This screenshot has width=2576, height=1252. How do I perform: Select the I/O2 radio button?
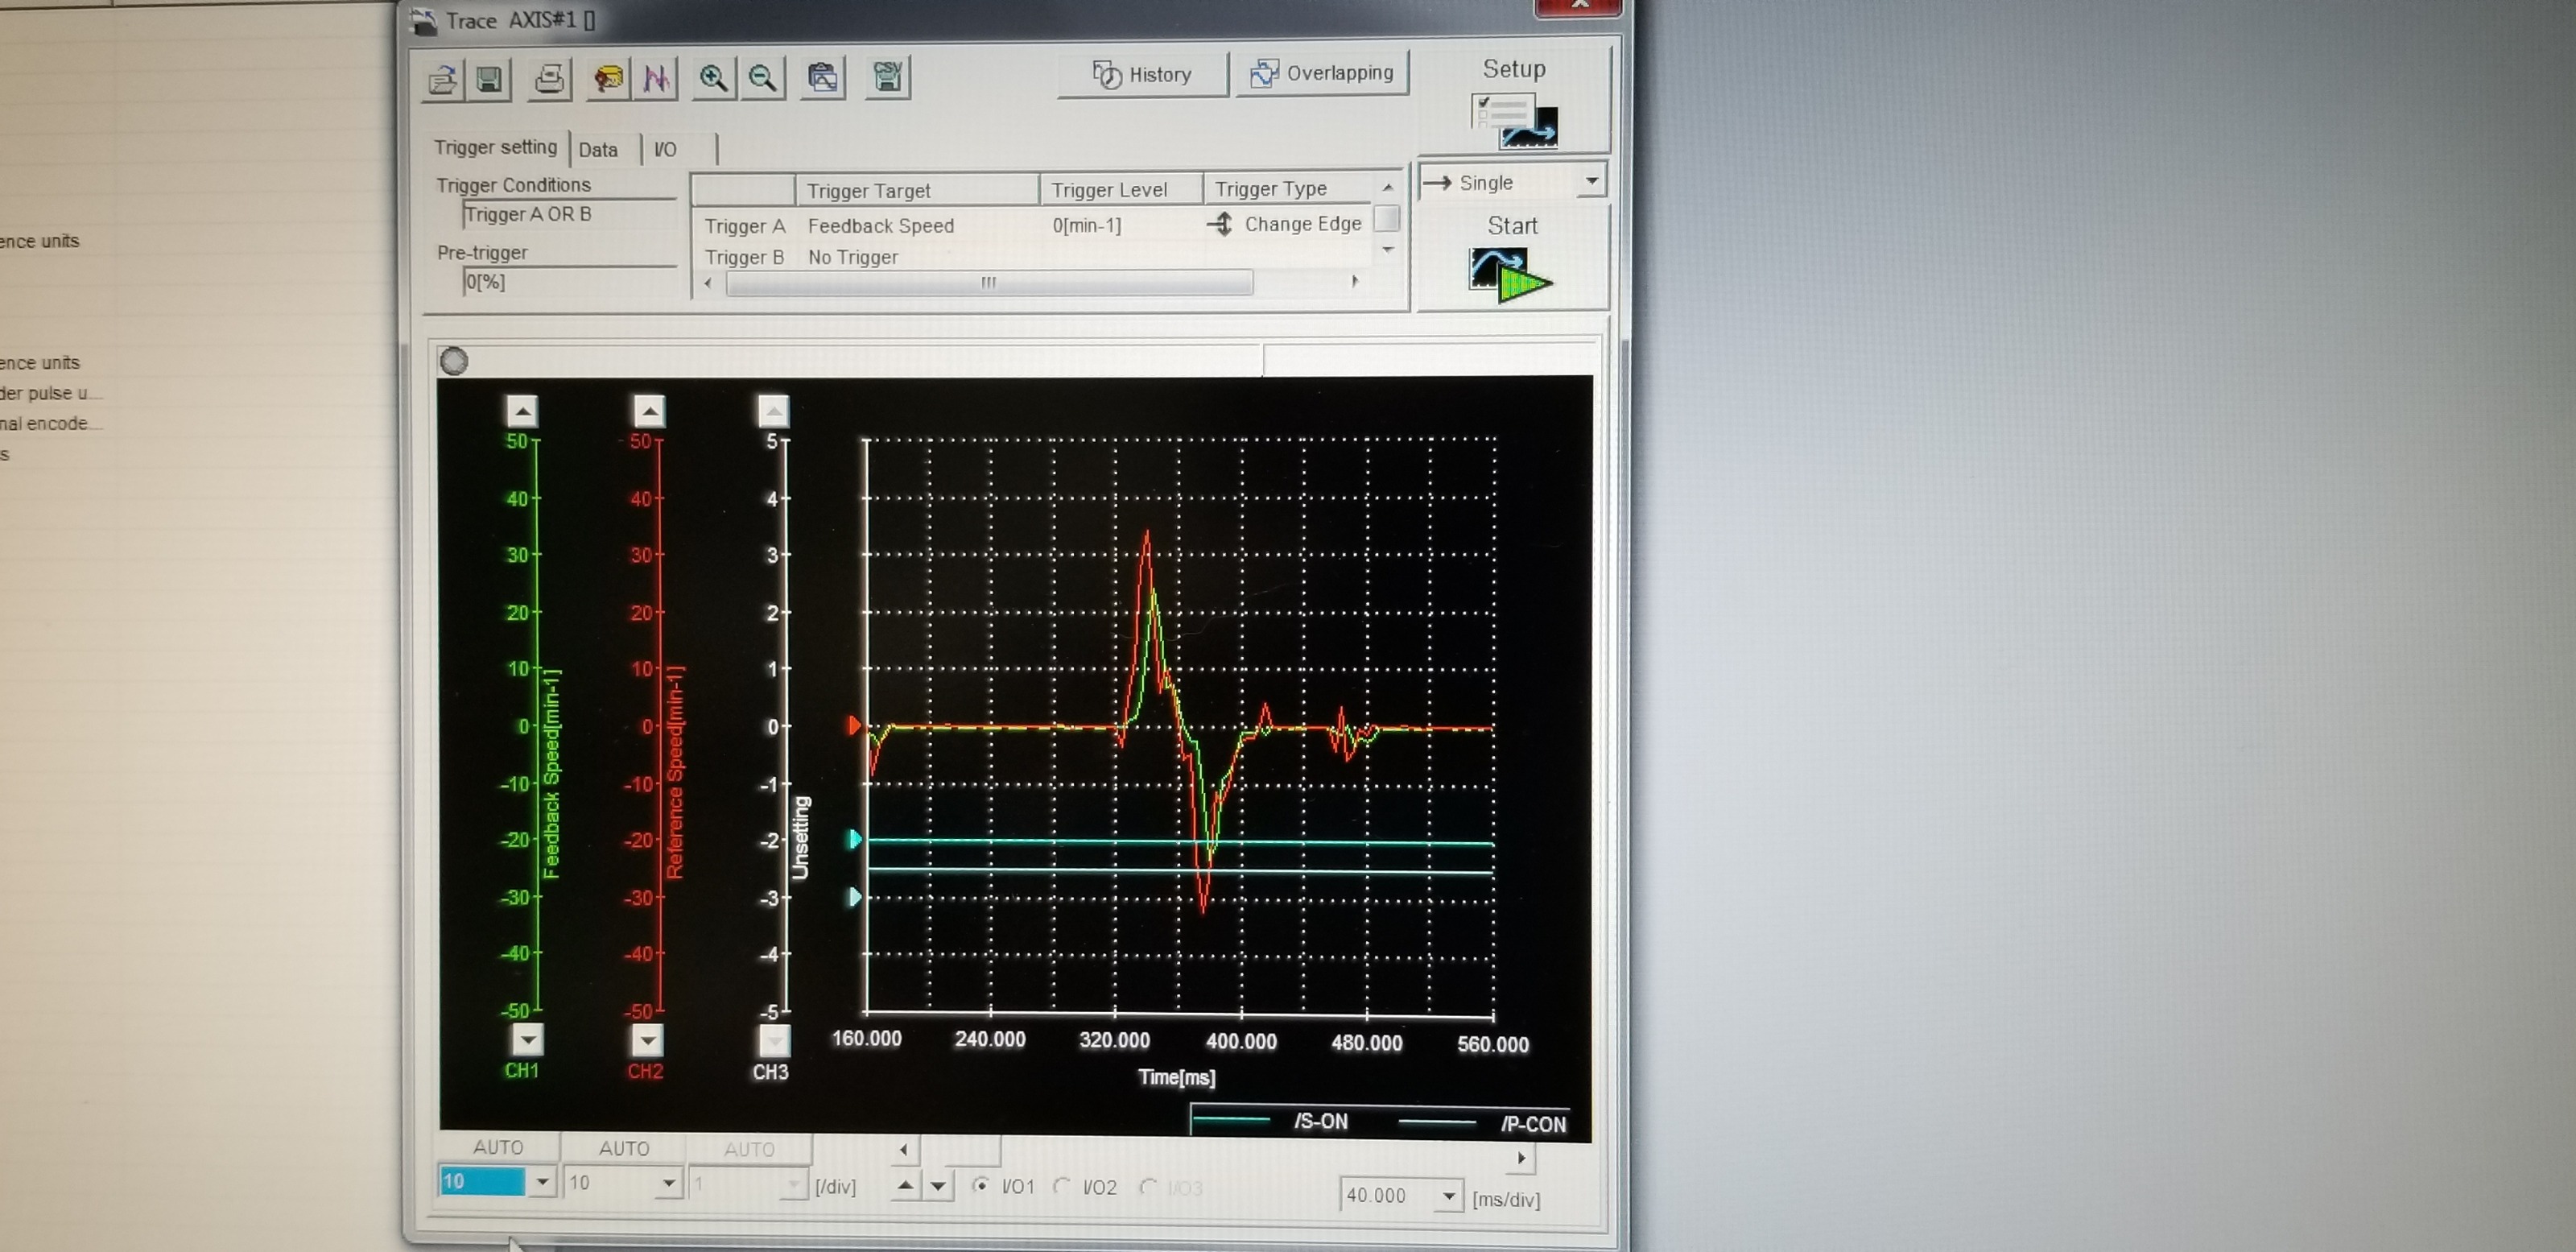[x=1062, y=1186]
